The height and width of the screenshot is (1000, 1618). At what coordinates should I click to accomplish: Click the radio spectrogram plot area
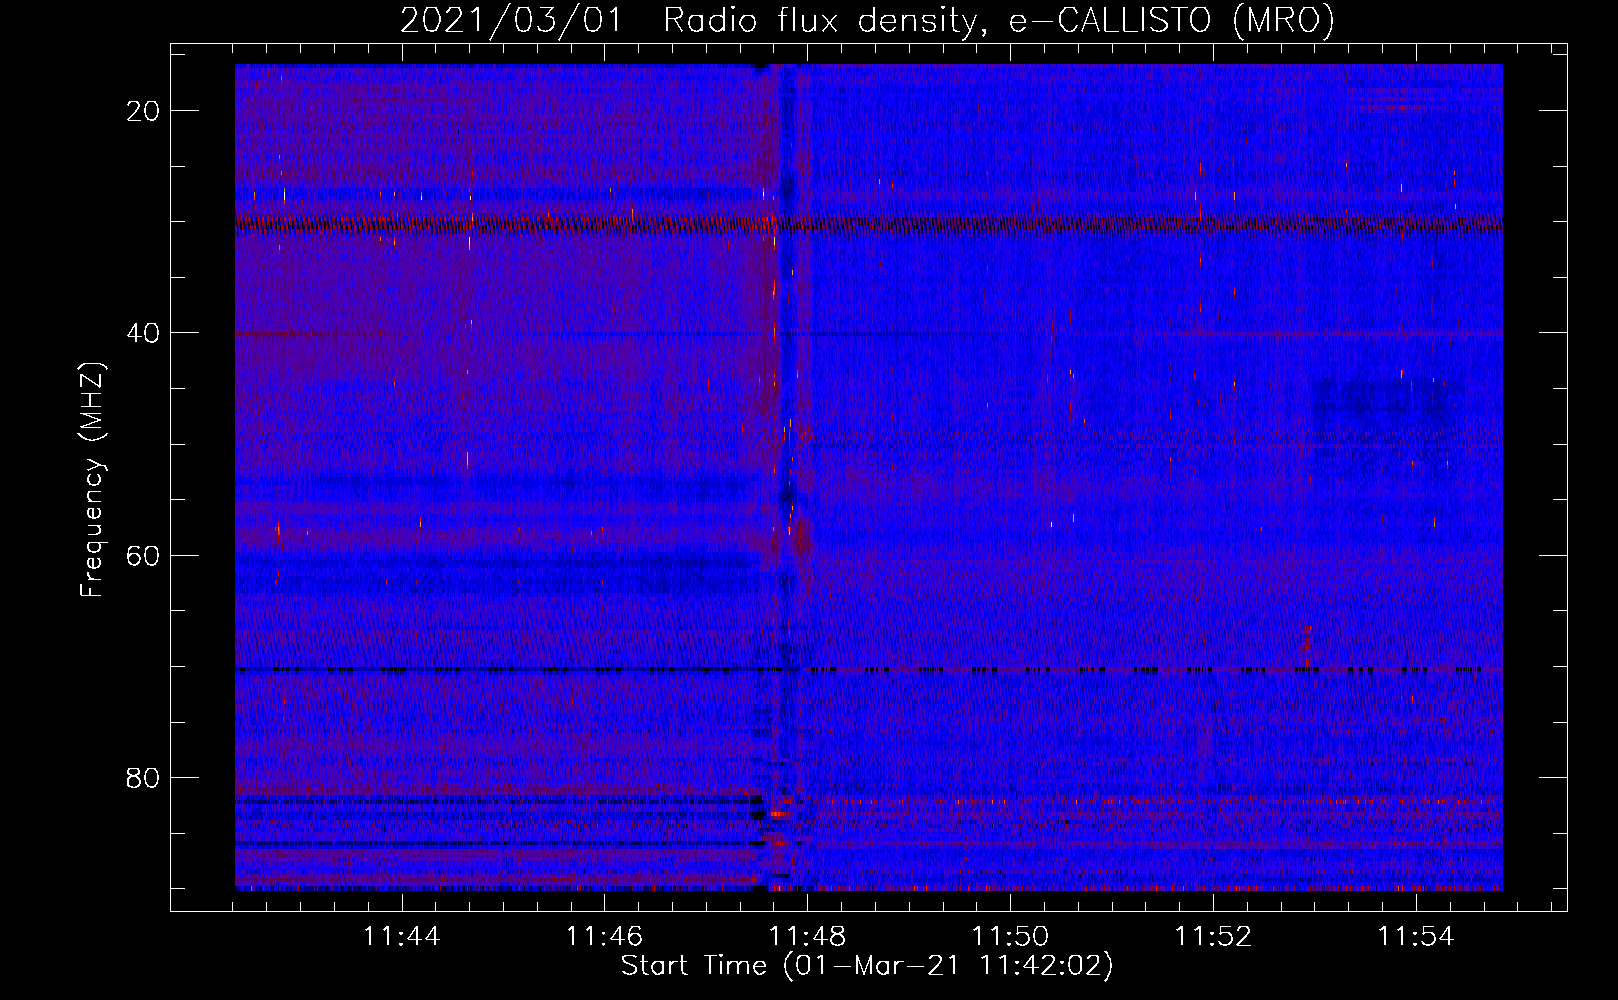pyautogui.click(x=869, y=477)
